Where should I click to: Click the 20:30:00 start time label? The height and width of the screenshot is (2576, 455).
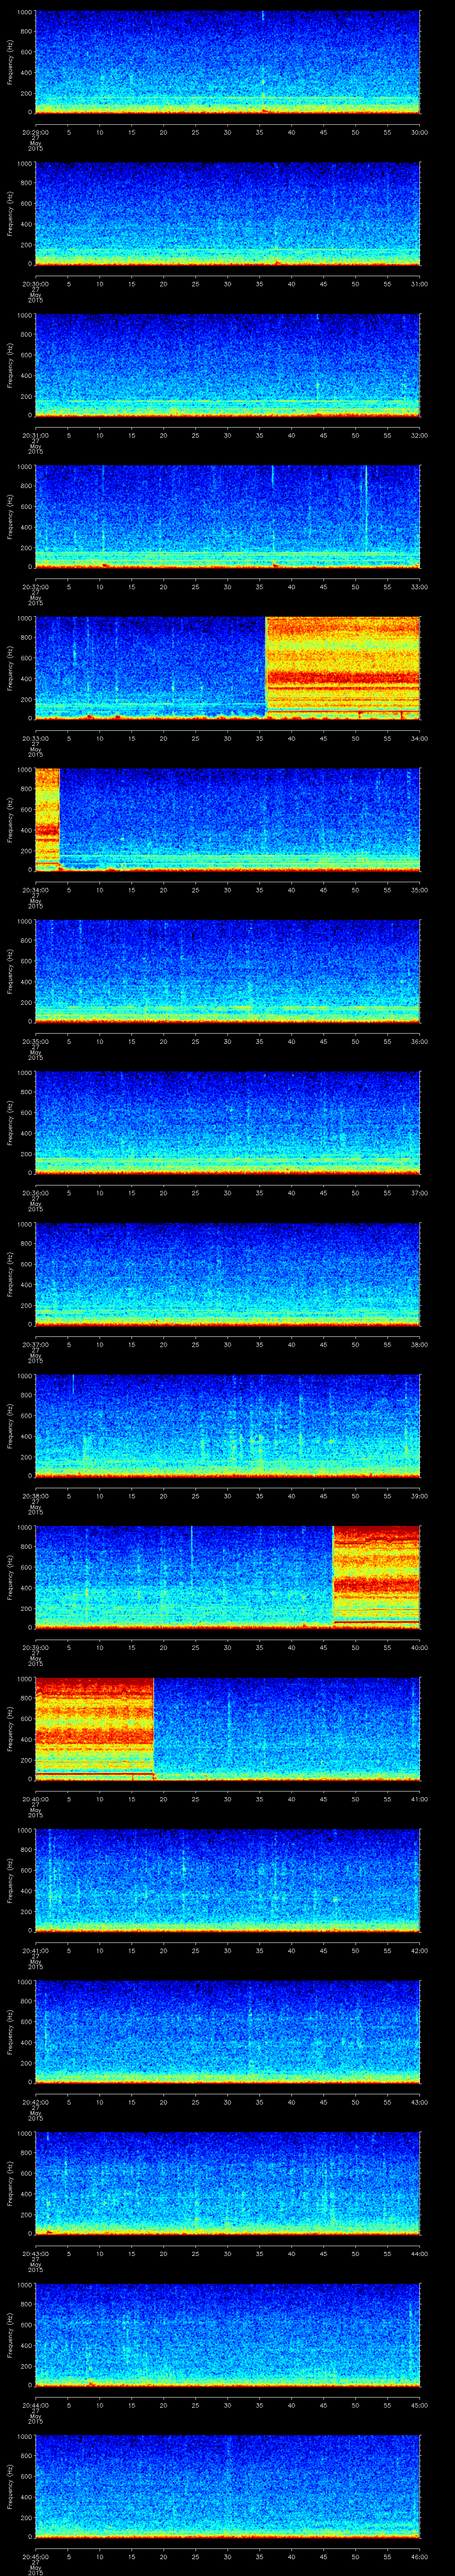coord(35,284)
